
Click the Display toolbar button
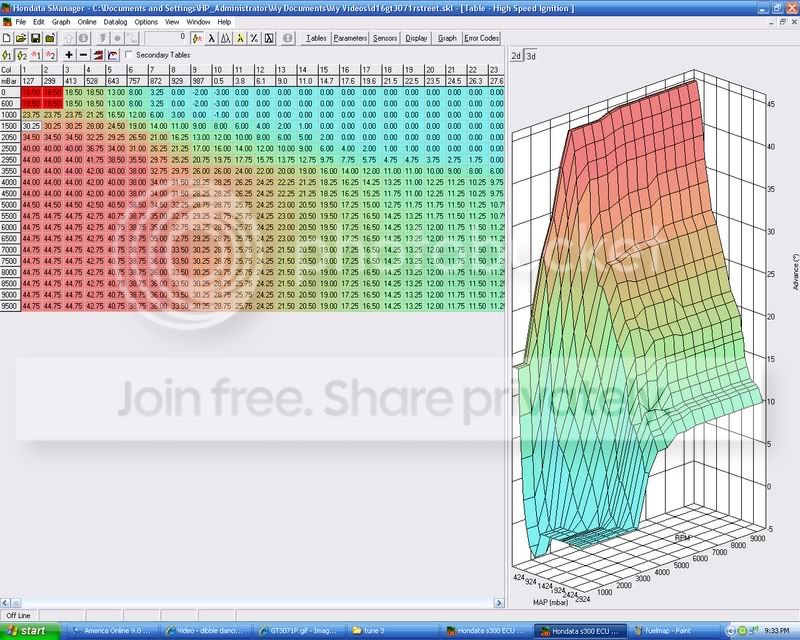[416, 38]
